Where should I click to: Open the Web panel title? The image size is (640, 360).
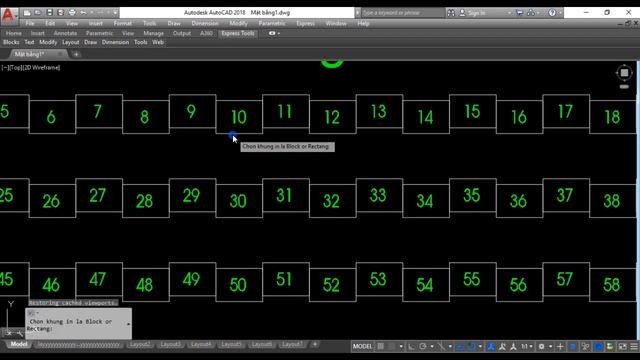[158, 42]
